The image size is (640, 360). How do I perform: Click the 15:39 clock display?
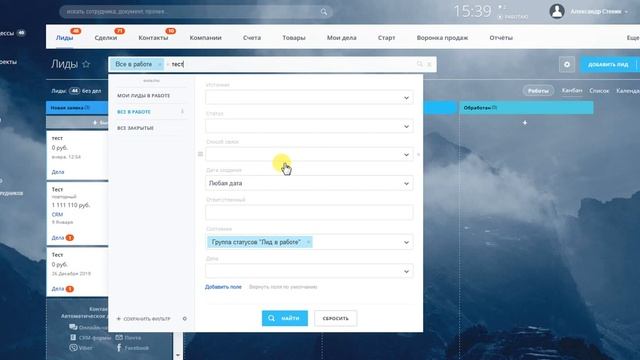[x=473, y=11]
